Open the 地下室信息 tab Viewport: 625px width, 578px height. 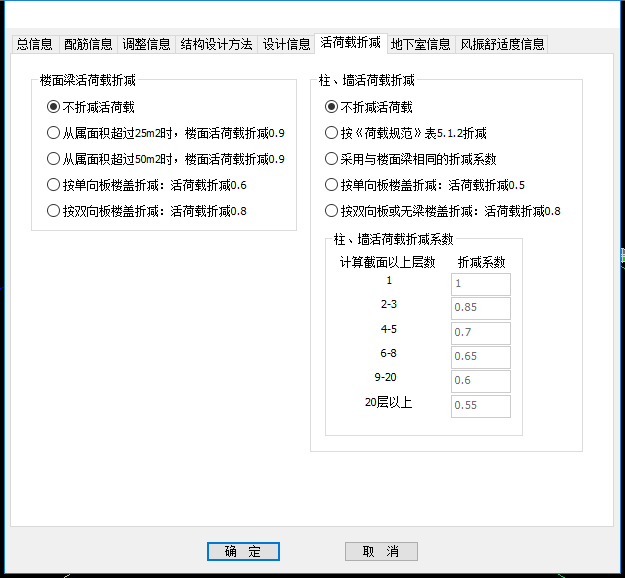[421, 44]
